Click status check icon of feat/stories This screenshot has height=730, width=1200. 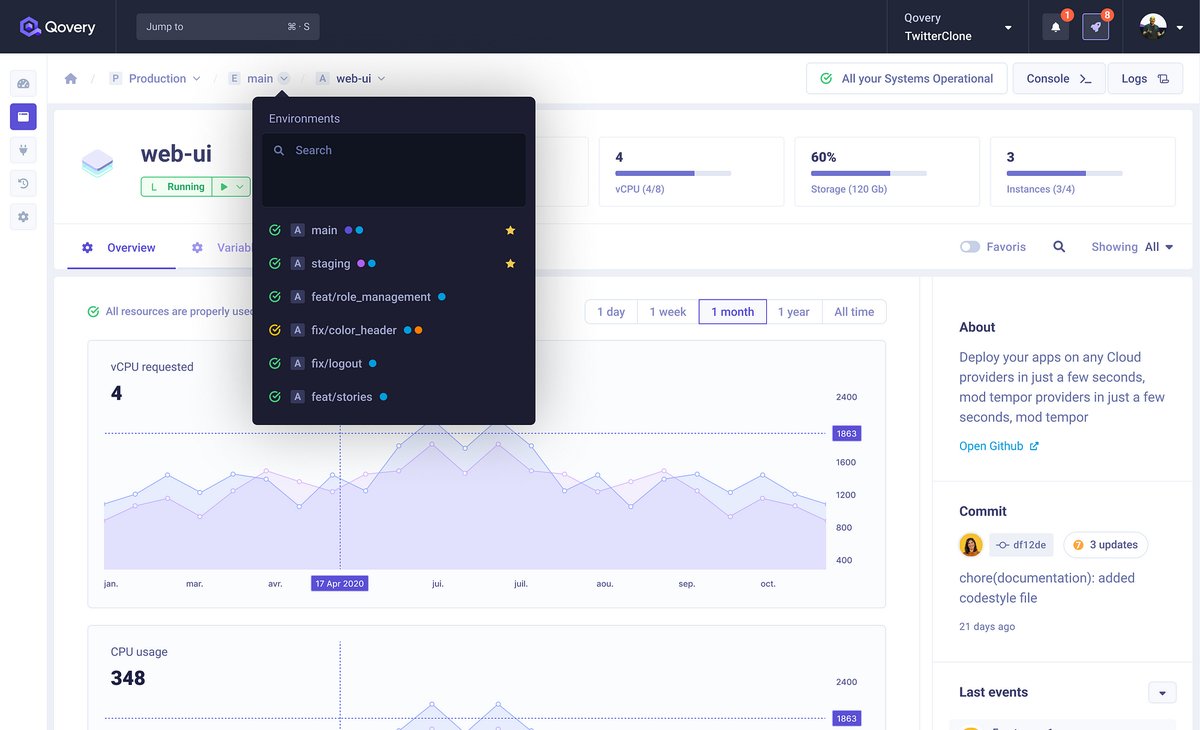(275, 397)
